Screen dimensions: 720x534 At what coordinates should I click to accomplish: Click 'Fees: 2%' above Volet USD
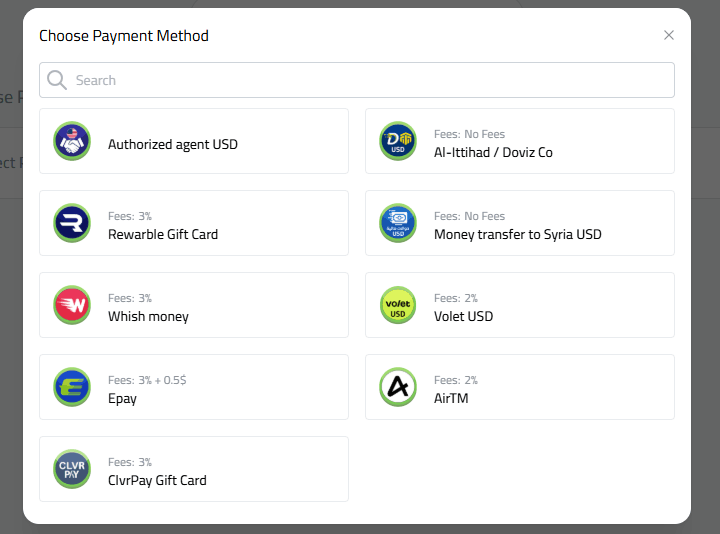tap(456, 298)
